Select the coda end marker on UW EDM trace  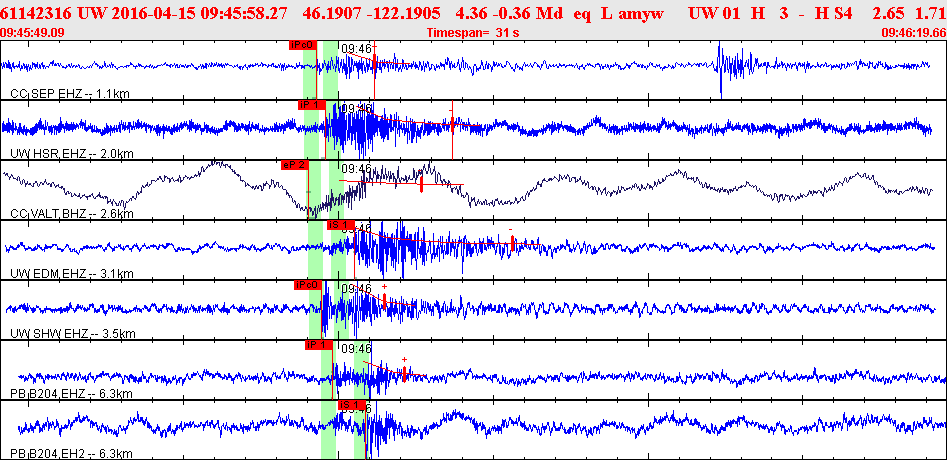[x=512, y=243]
